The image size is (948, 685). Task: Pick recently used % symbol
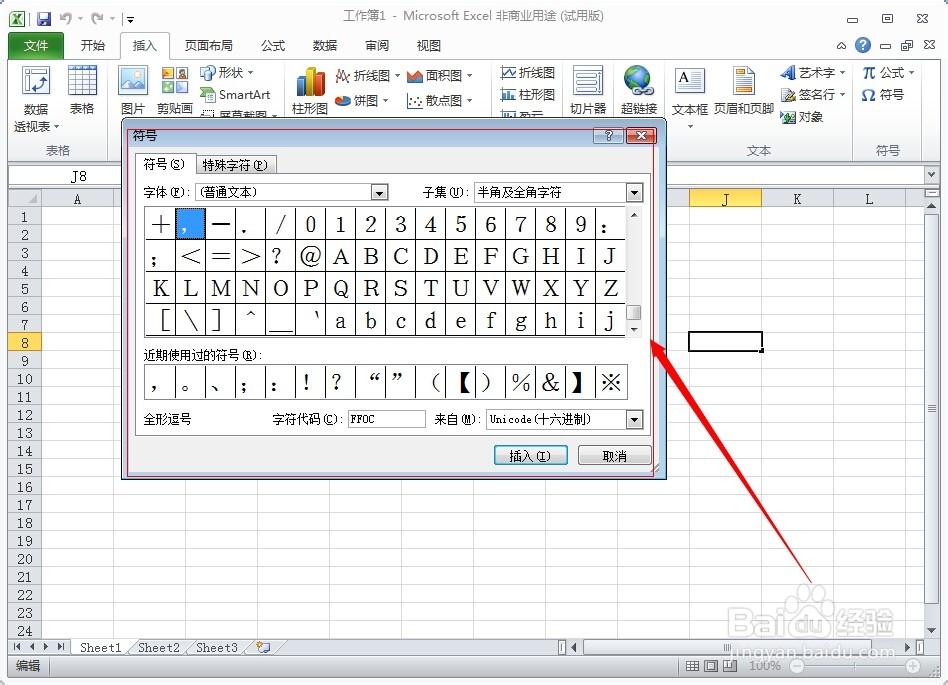pyautogui.click(x=520, y=382)
